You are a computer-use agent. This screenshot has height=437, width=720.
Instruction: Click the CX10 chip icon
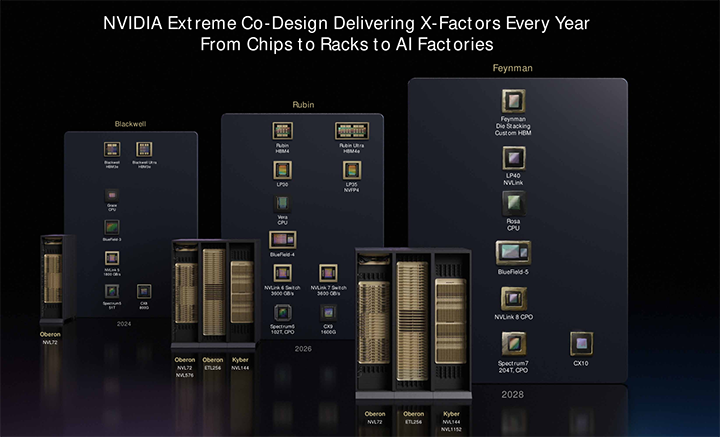(581, 343)
